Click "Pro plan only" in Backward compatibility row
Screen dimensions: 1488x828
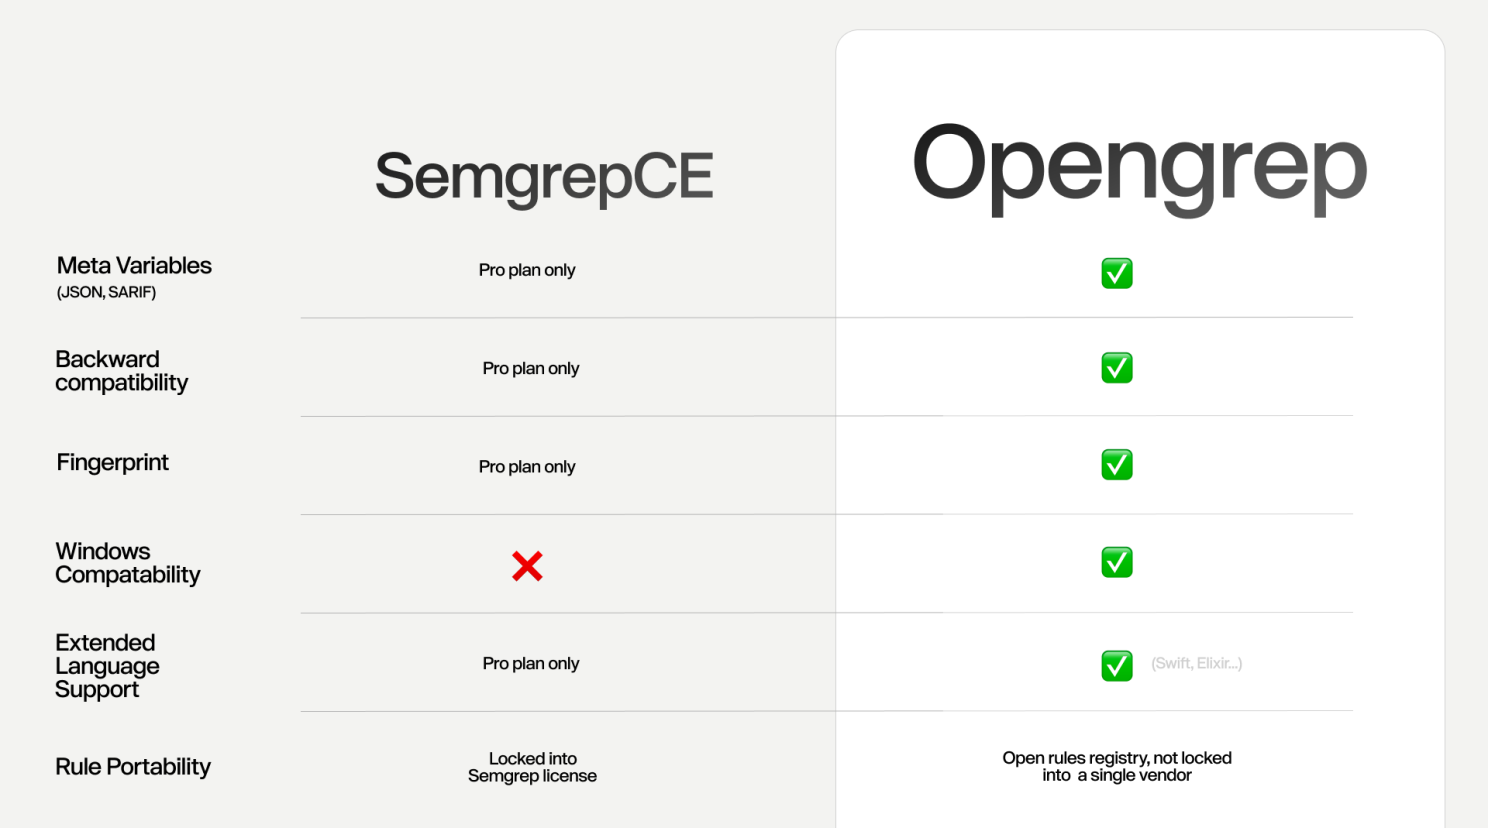click(x=531, y=368)
